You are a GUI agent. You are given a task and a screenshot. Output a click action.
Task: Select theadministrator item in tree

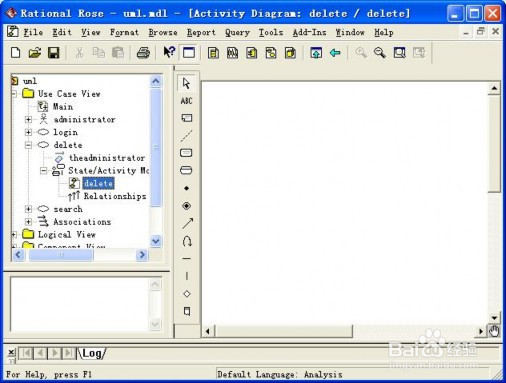[107, 158]
